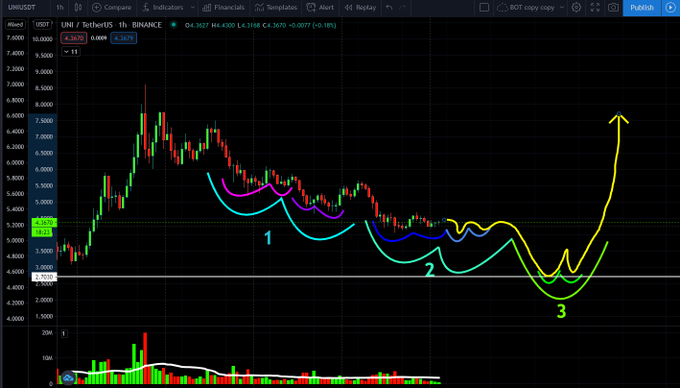Click the play icon beside Publish

pyautogui.click(x=670, y=8)
